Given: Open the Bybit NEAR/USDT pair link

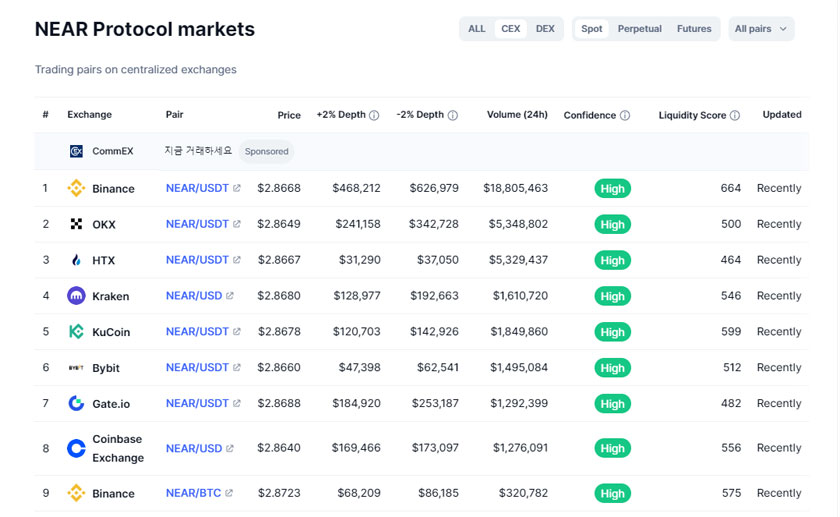Looking at the screenshot, I should [x=197, y=368].
